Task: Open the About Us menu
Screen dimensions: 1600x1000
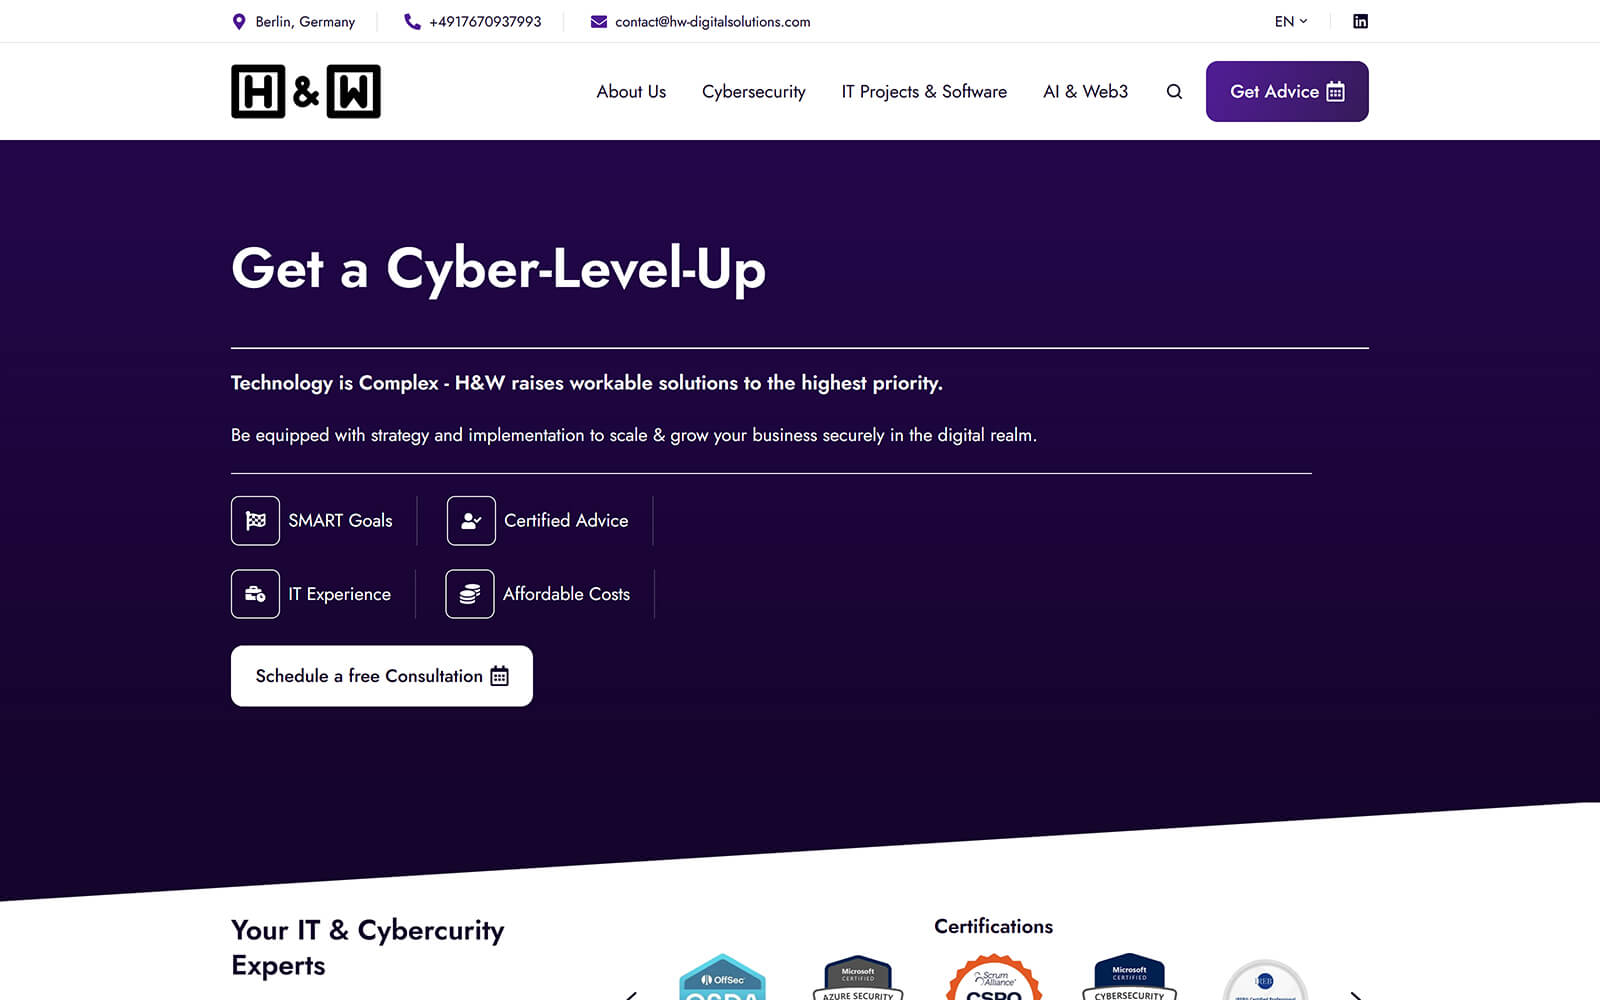Action: click(631, 92)
